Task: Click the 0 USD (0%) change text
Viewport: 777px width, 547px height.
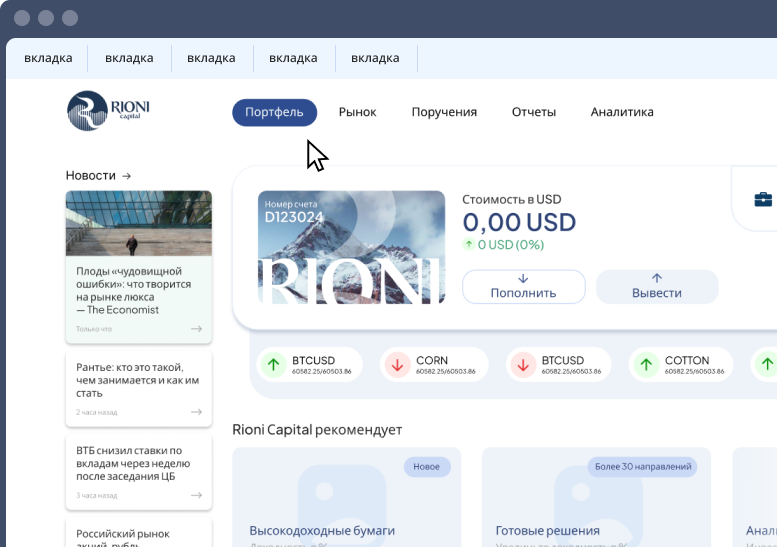Action: 511,244
